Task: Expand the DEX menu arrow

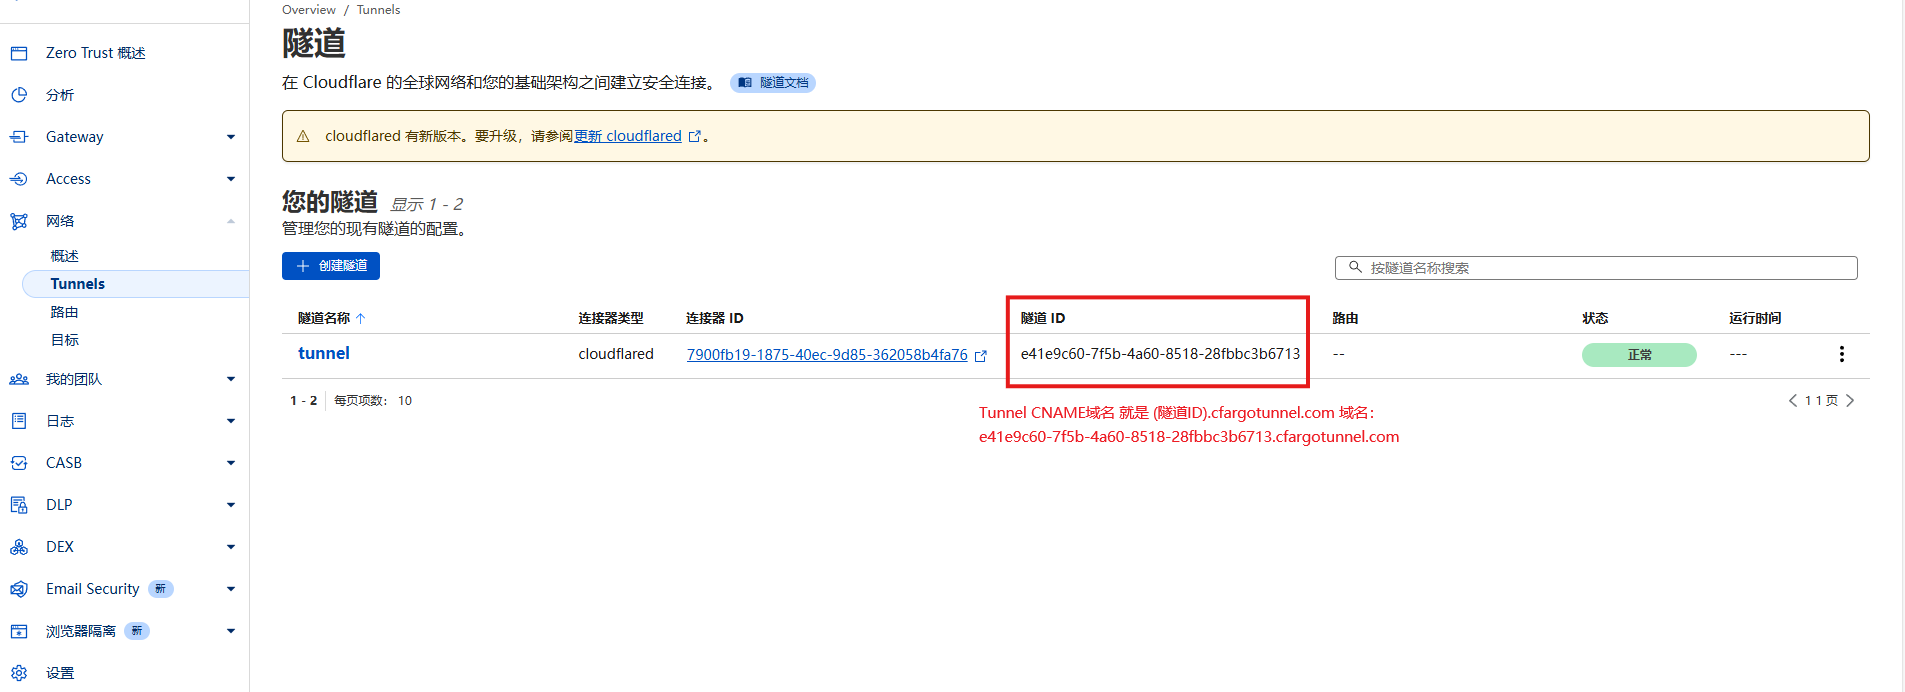Action: [x=231, y=547]
